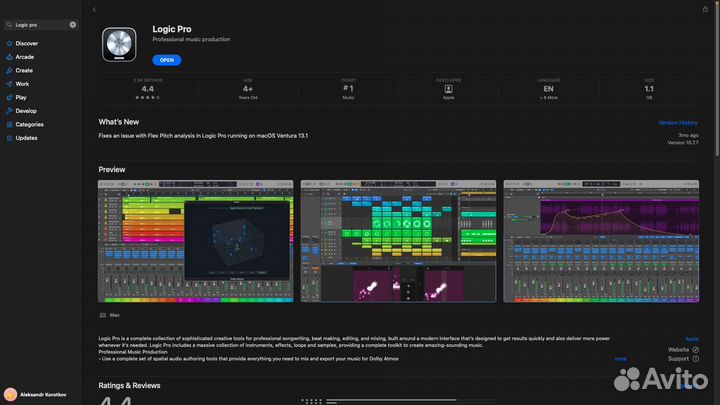The image size is (720, 405).
Task: Click the #1 Music chart ranking
Action: pos(348,89)
